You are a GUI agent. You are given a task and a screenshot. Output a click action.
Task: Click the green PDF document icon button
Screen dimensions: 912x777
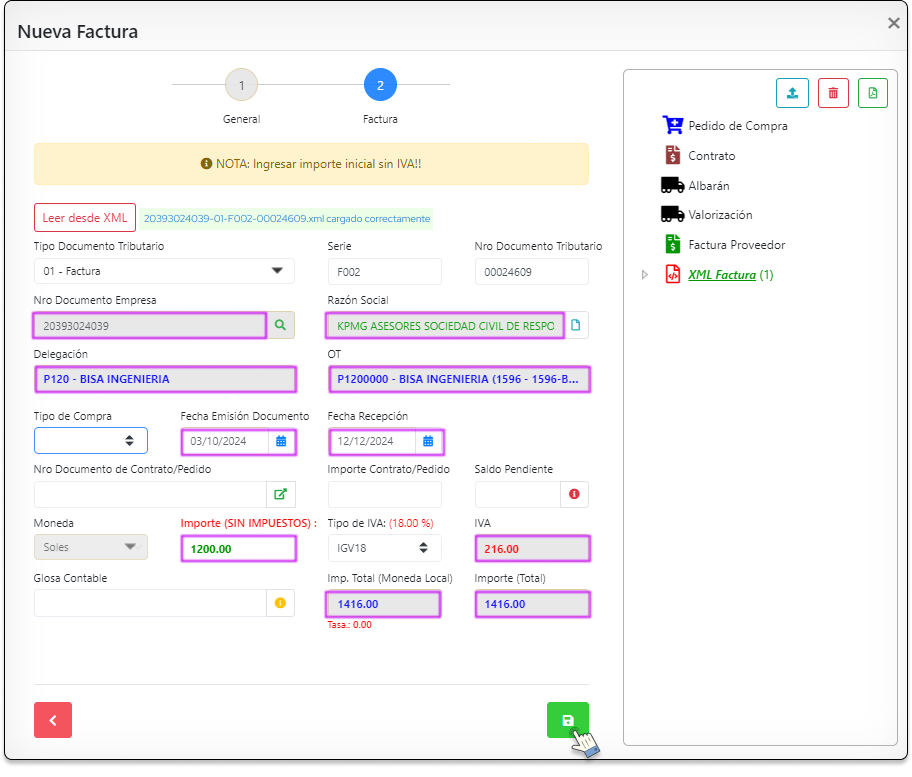click(x=872, y=93)
